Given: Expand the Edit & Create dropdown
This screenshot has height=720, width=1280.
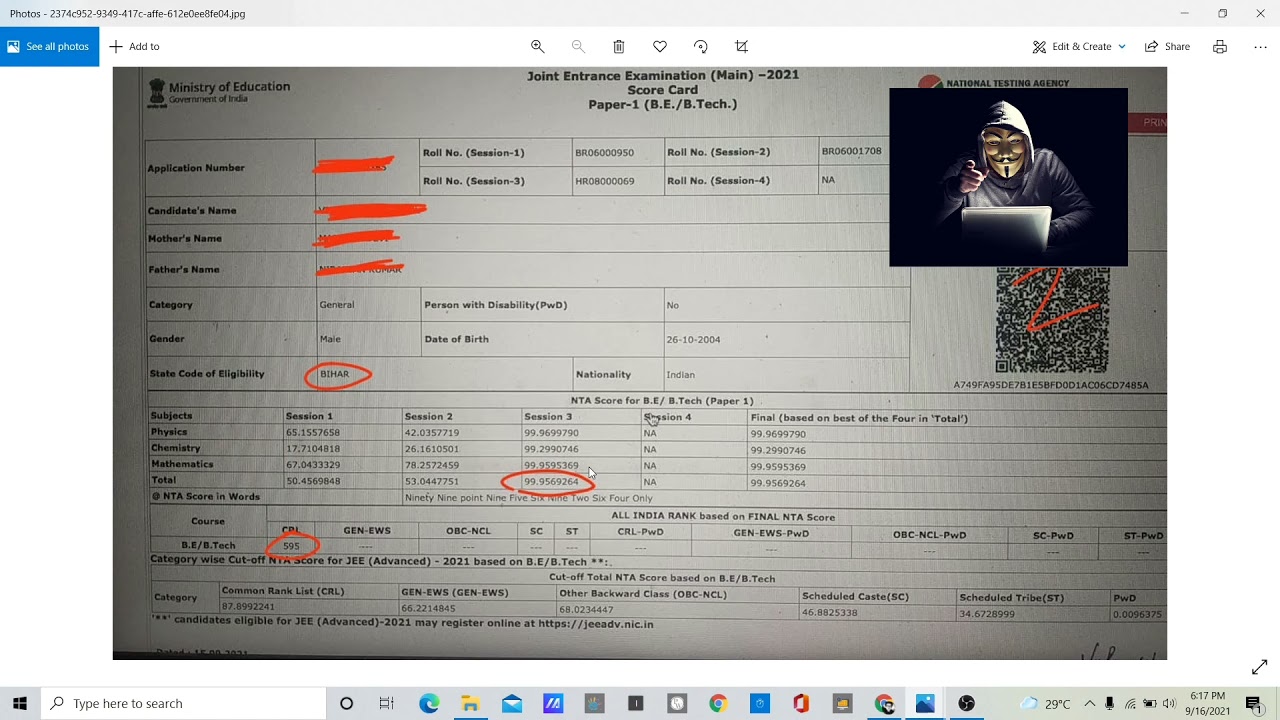Looking at the screenshot, I should (1079, 46).
